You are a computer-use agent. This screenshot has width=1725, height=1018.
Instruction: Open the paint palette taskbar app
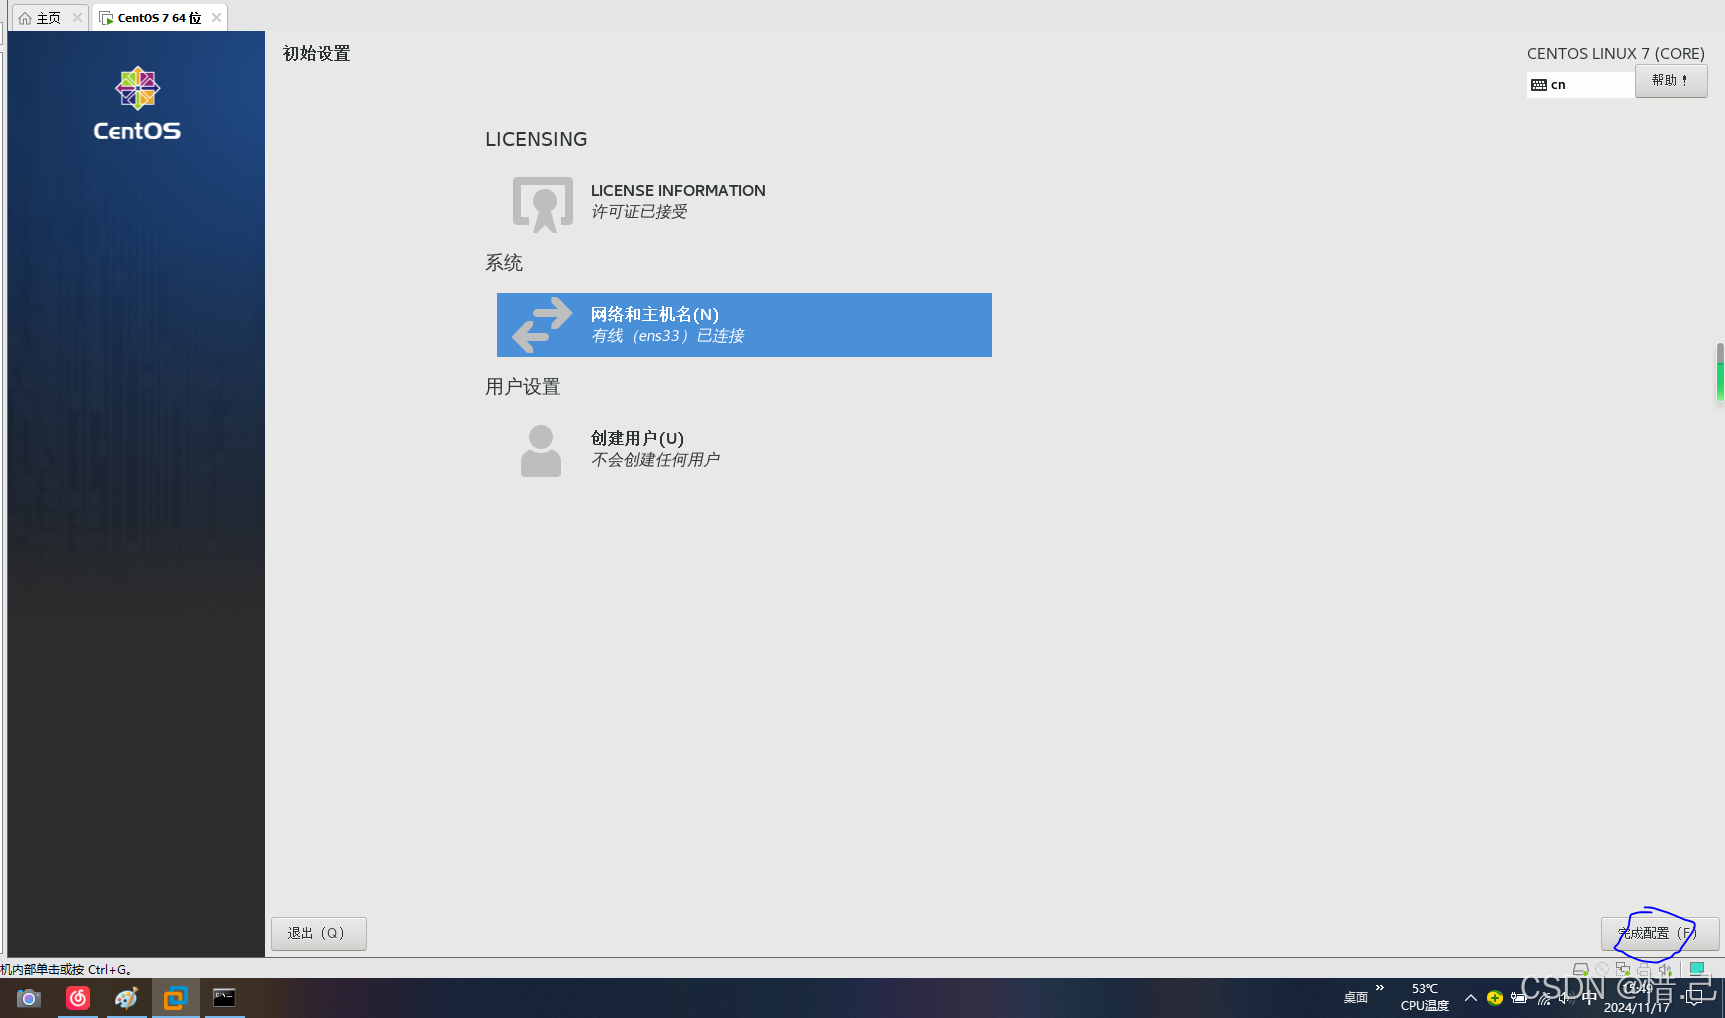point(126,998)
